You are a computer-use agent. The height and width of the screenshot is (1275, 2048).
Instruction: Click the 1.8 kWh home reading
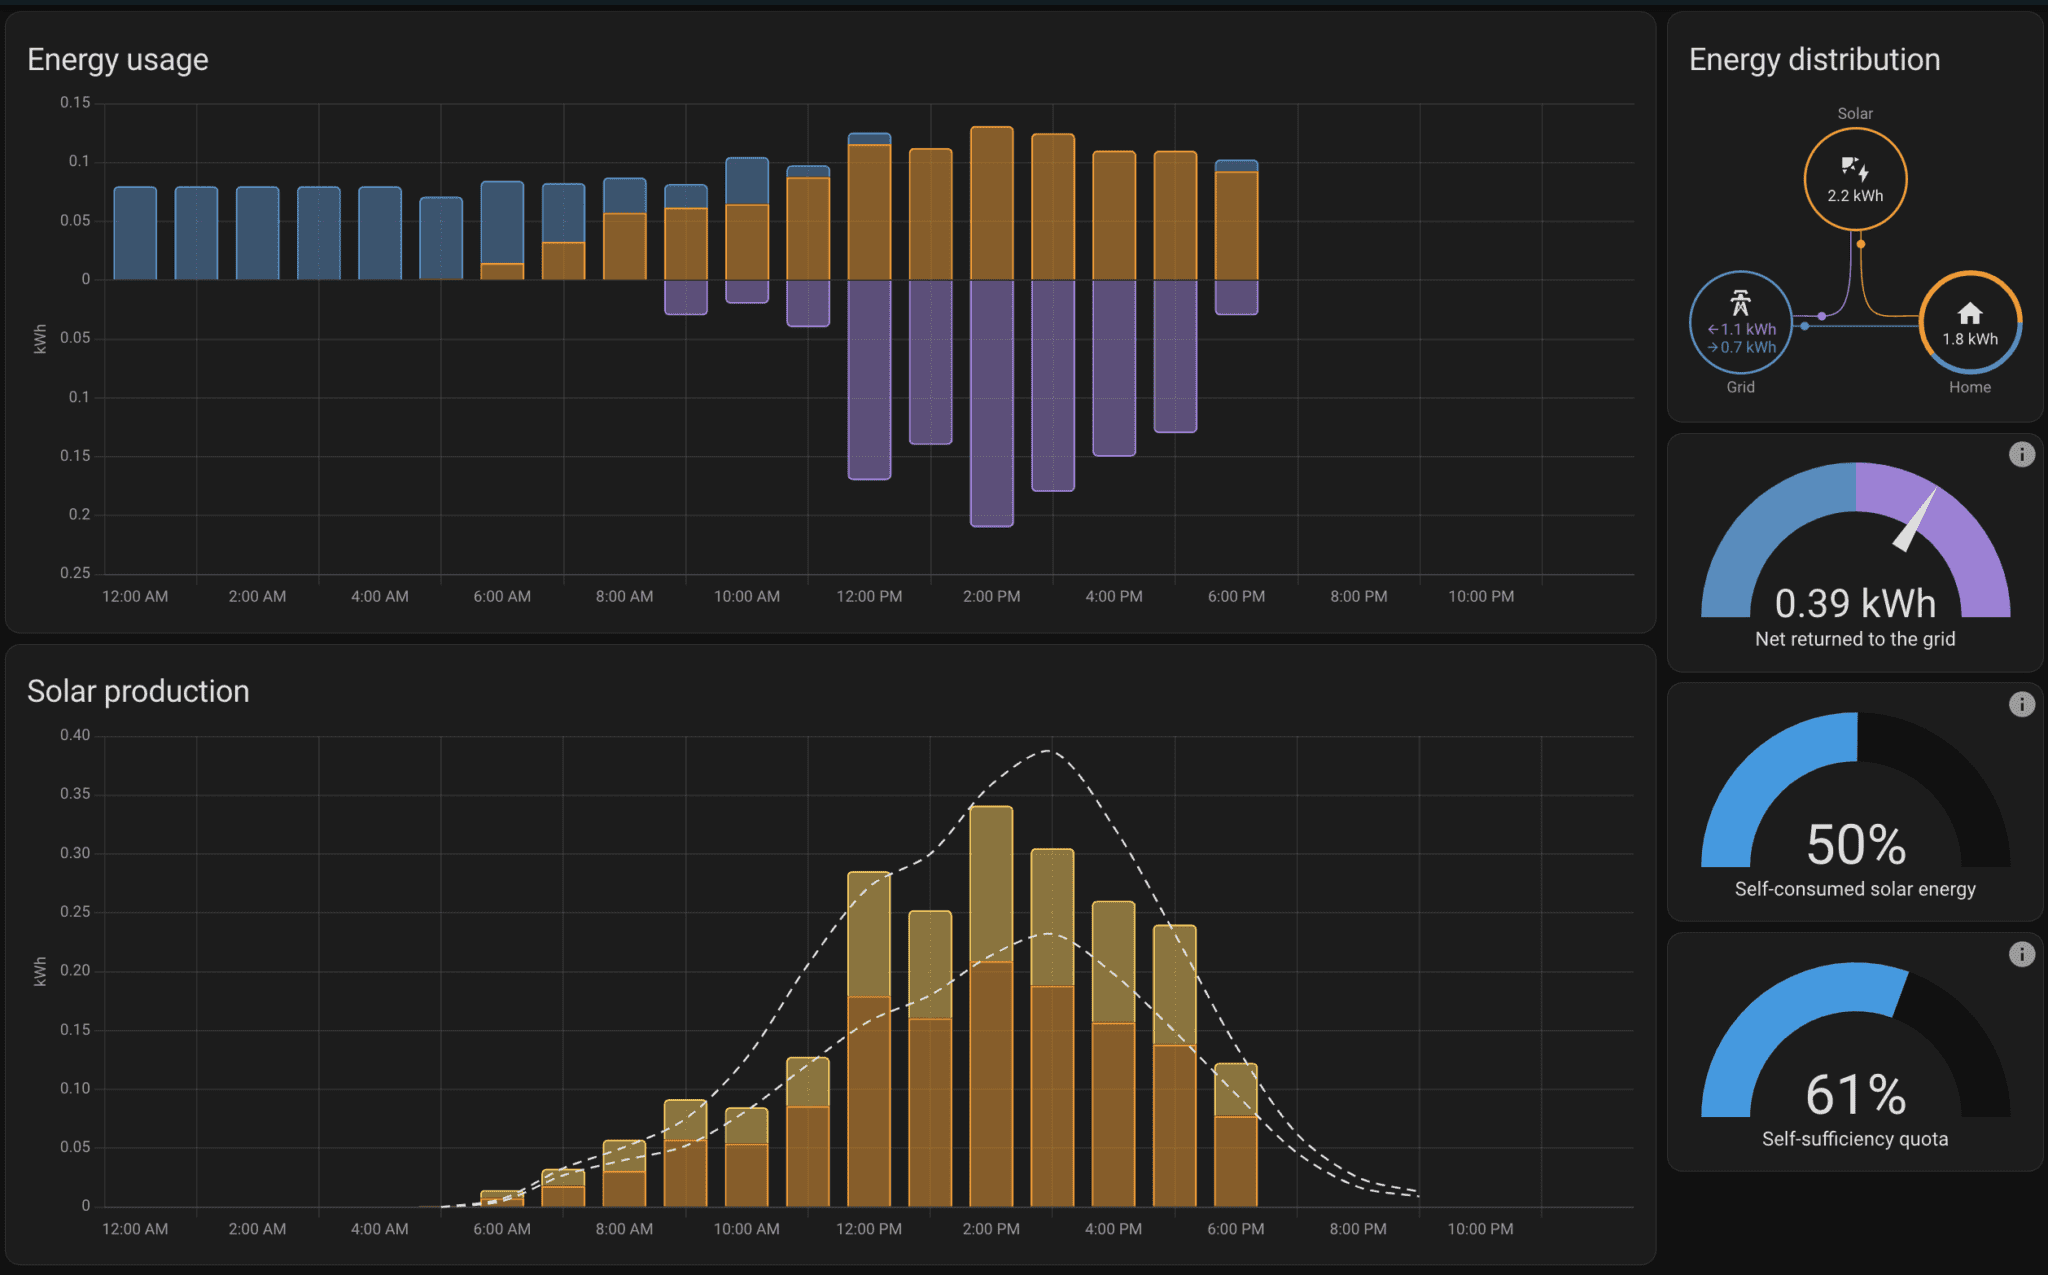pyautogui.click(x=1969, y=339)
